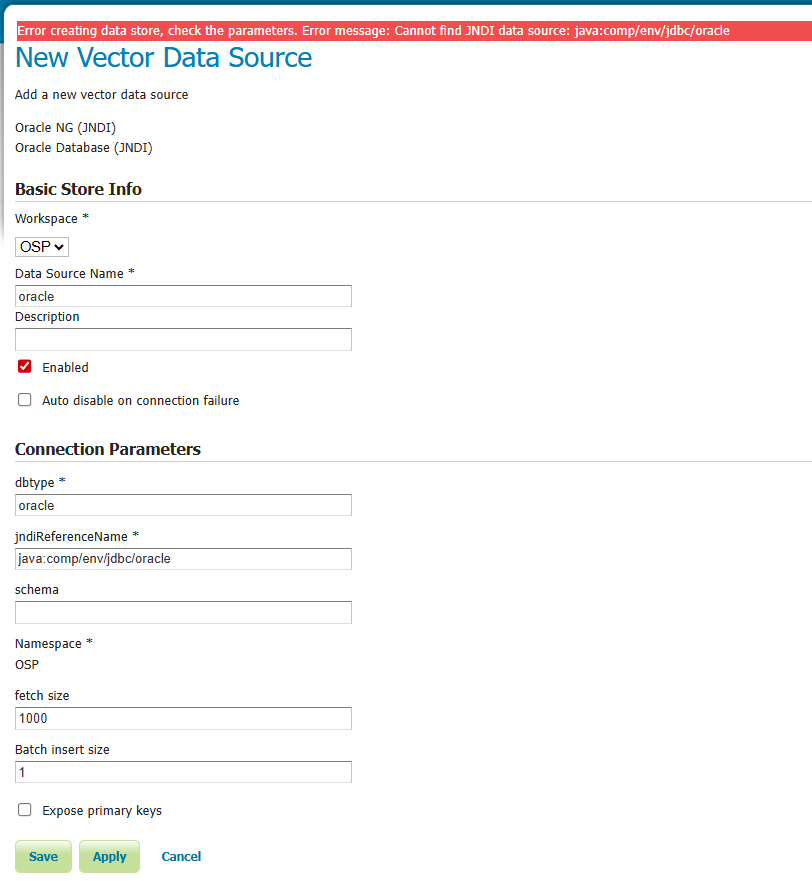Check Expose primary keys
812x881 pixels.
click(x=24, y=809)
